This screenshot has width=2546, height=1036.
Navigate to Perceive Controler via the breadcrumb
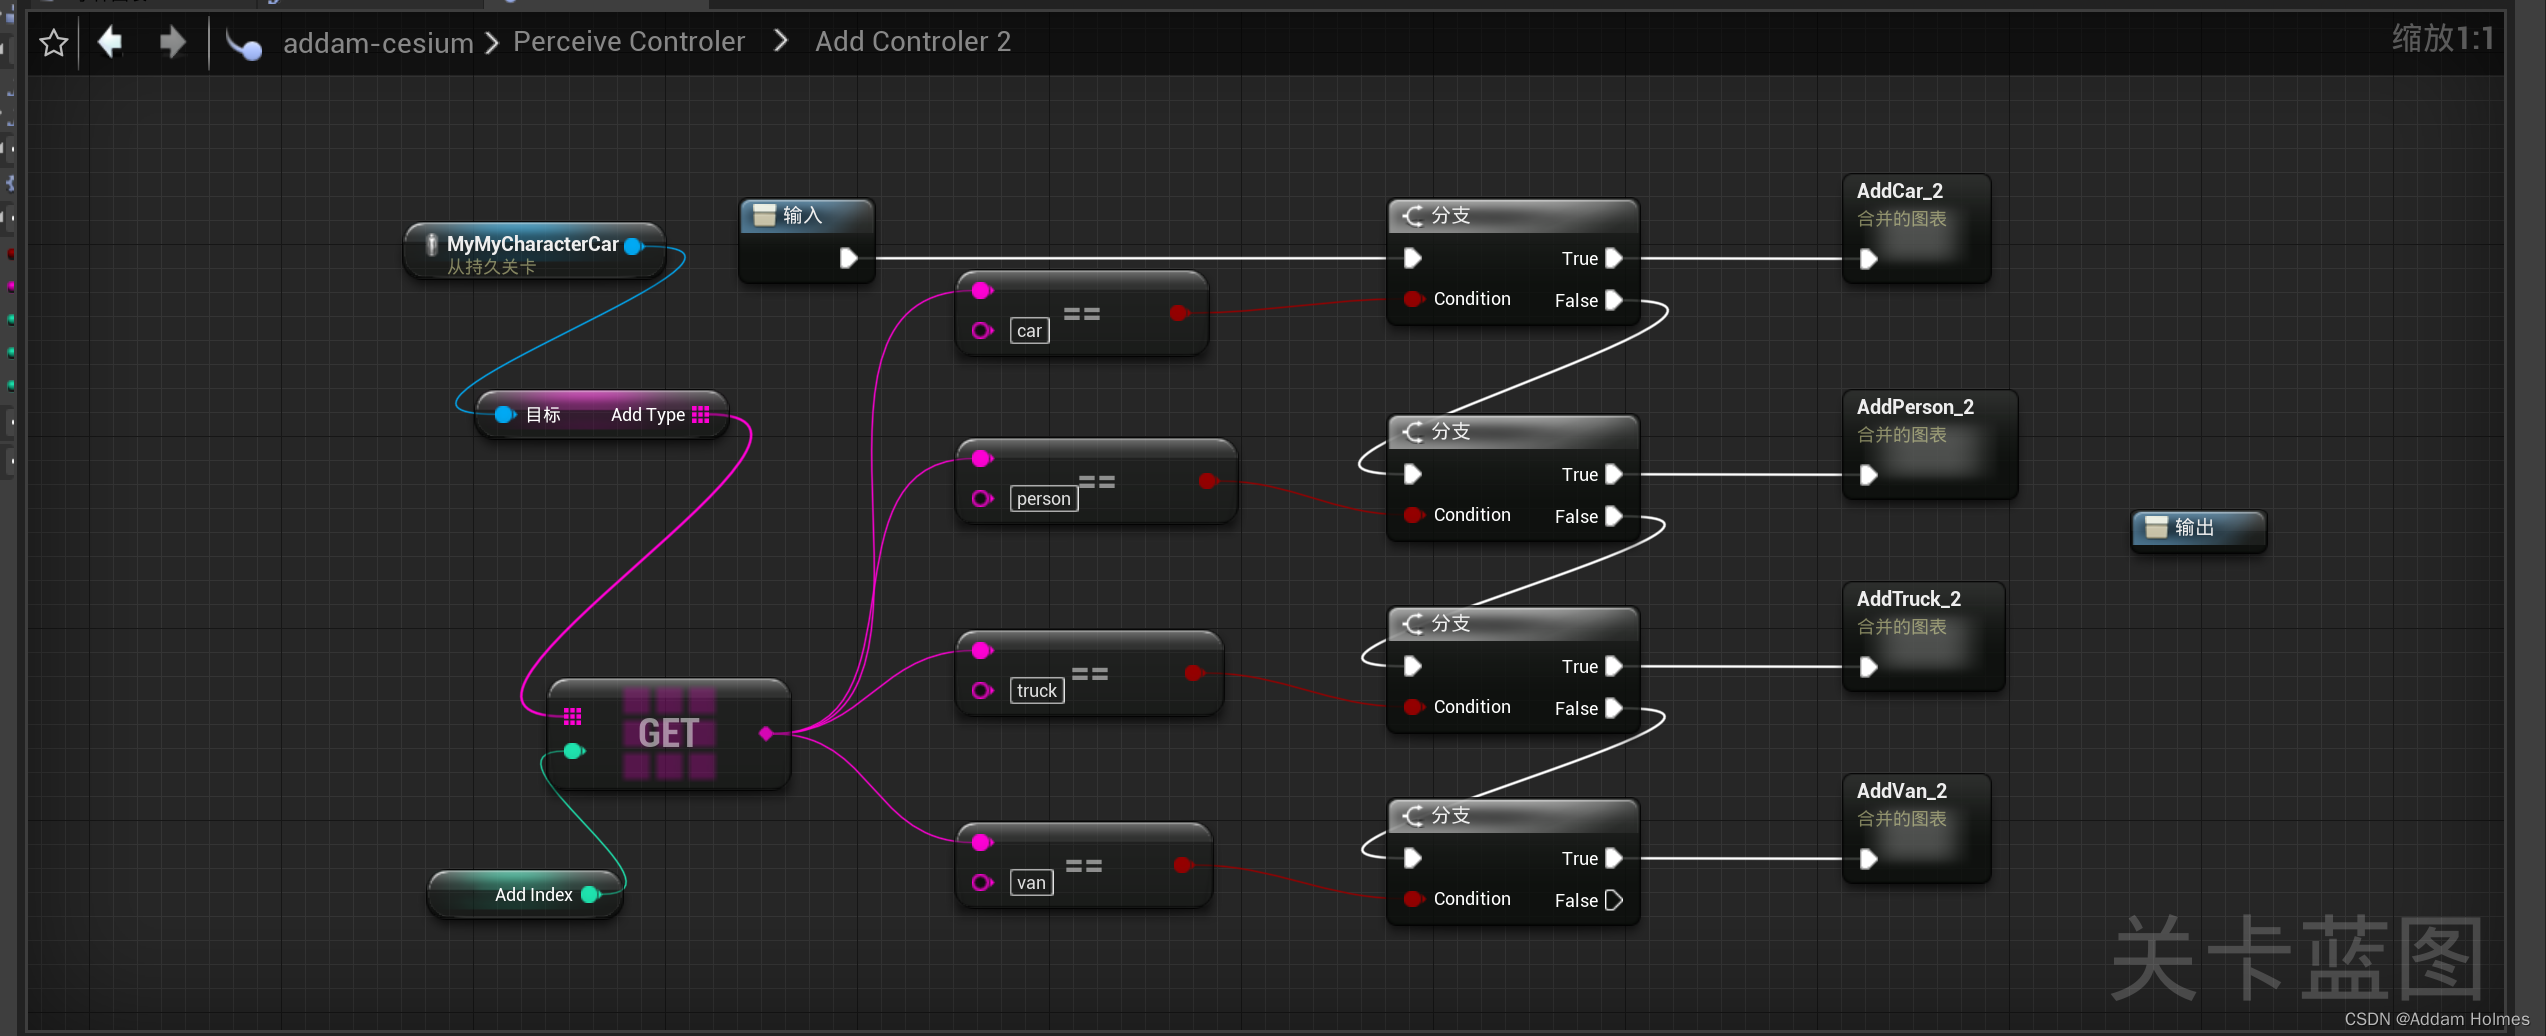[628, 41]
